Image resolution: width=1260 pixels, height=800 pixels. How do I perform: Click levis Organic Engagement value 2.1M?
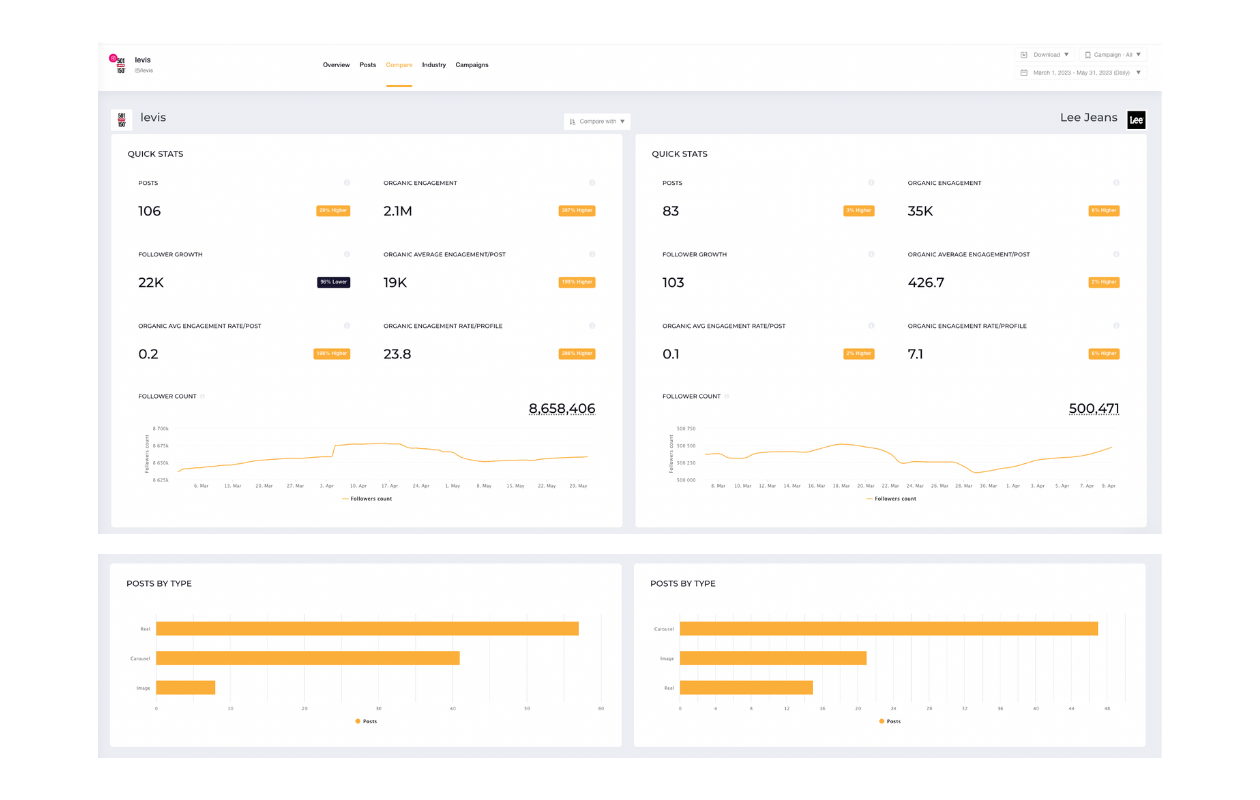[397, 212]
